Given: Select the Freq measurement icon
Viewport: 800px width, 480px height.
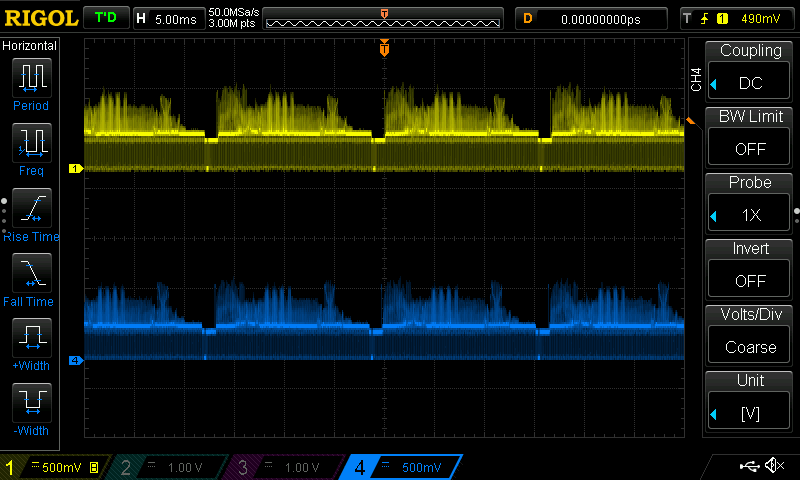Looking at the screenshot, I should tap(32, 142).
